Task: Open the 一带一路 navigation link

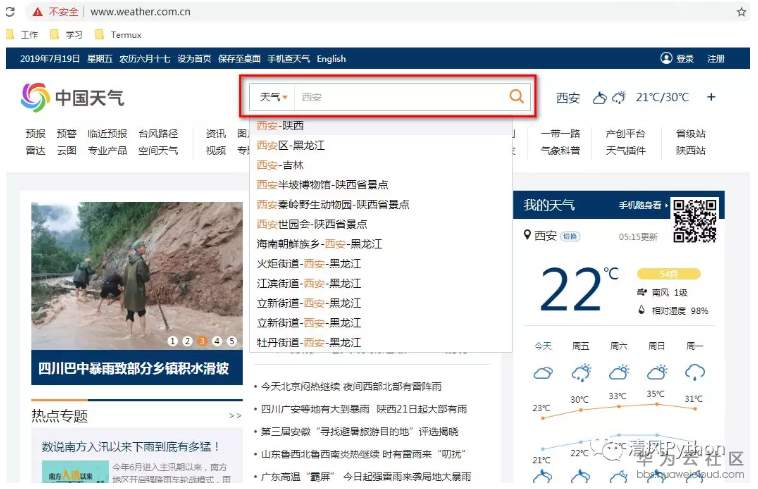Action: [x=560, y=133]
